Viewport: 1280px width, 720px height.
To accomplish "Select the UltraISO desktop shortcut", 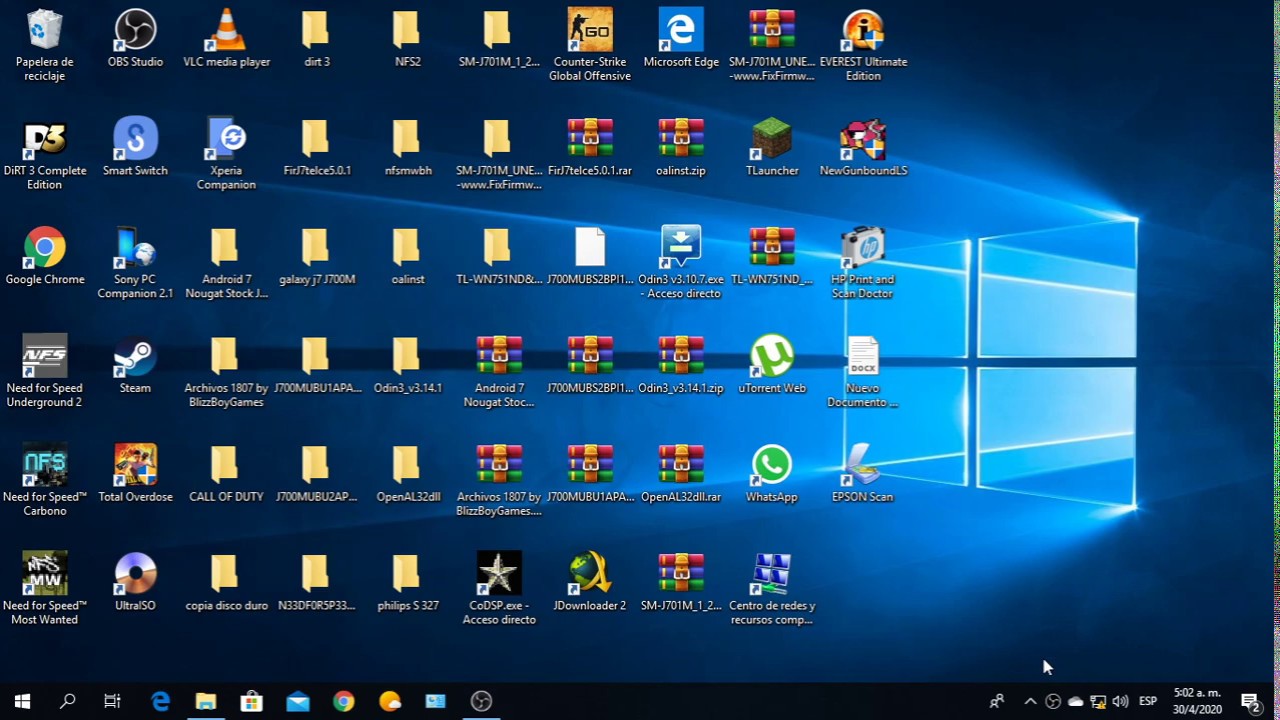I will click(135, 583).
